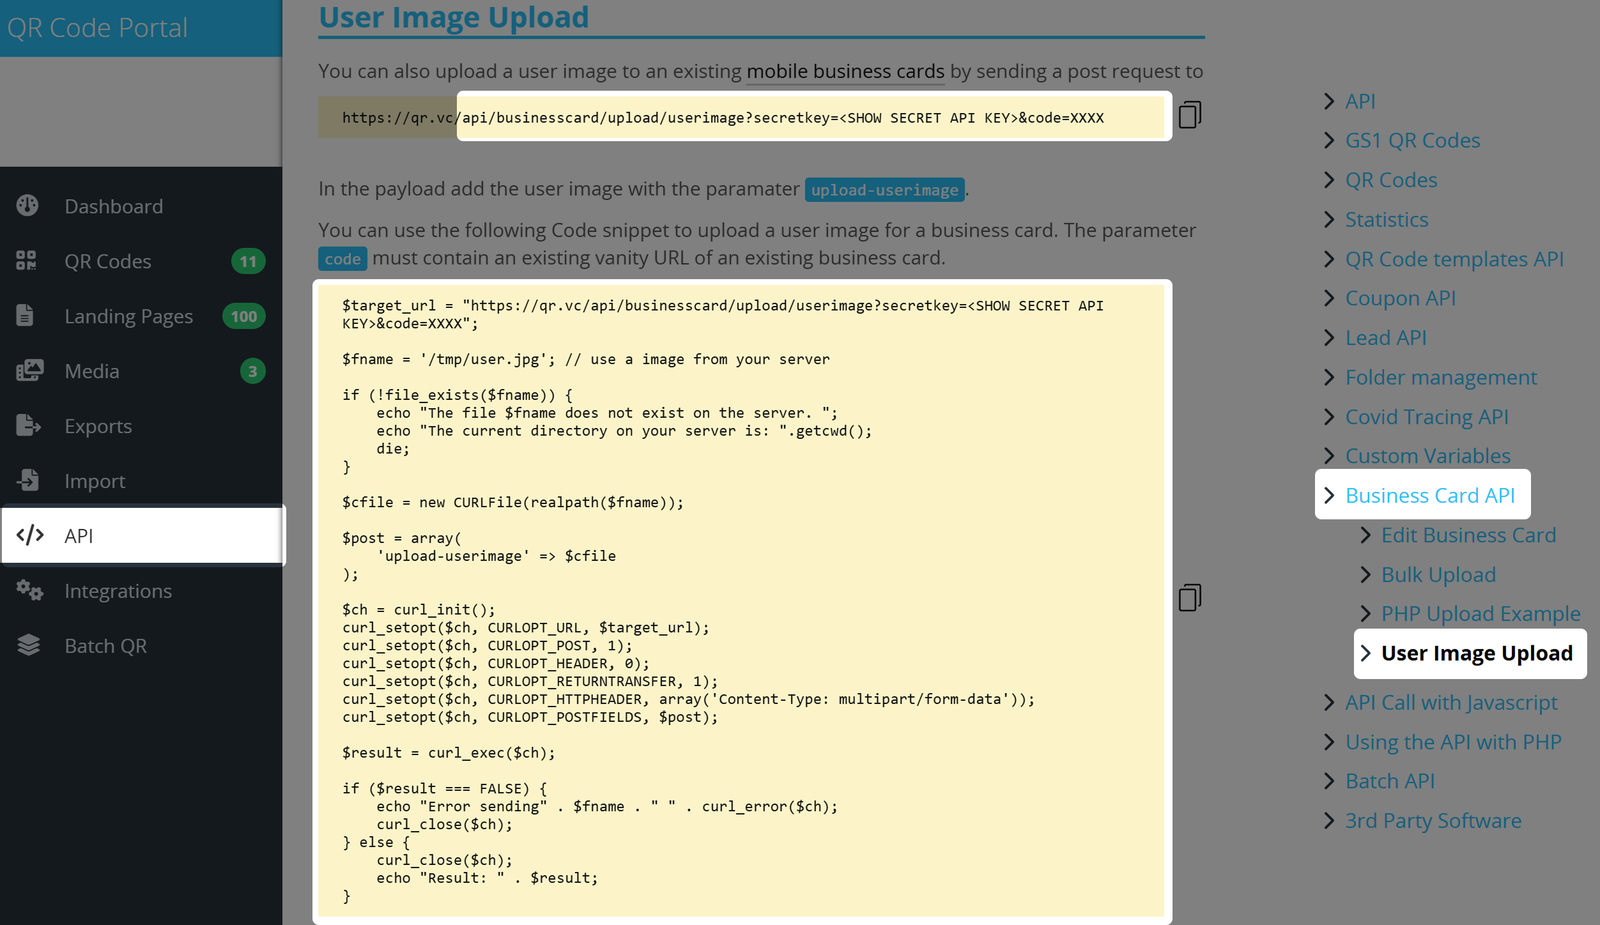1600x925 pixels.
Task: Click the Landing Pages document icon
Action: point(26,316)
